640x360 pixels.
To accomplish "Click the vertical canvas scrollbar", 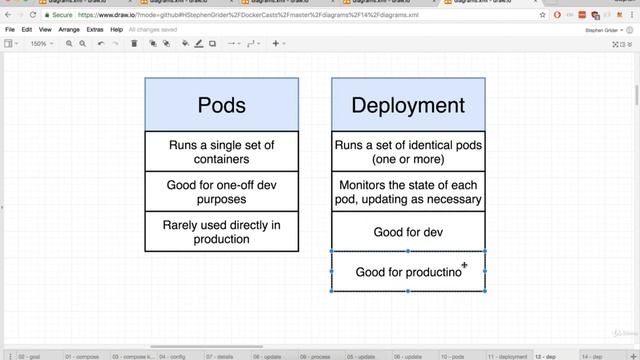I will [x=636, y=95].
